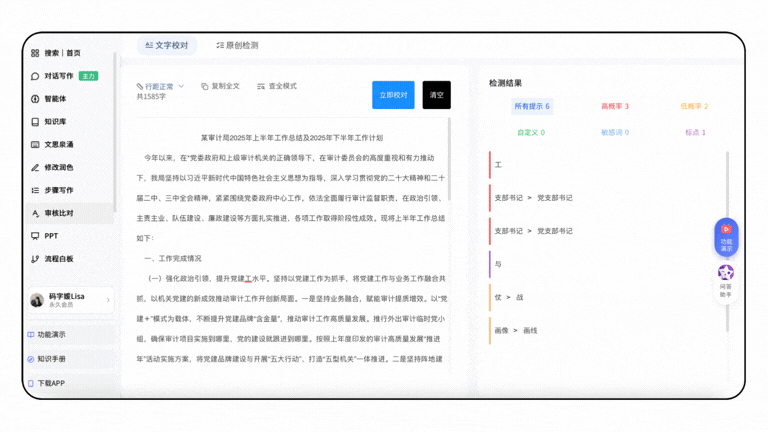Open the 流程白板 flowchart icon
The width and height of the screenshot is (768, 432).
click(x=35, y=259)
